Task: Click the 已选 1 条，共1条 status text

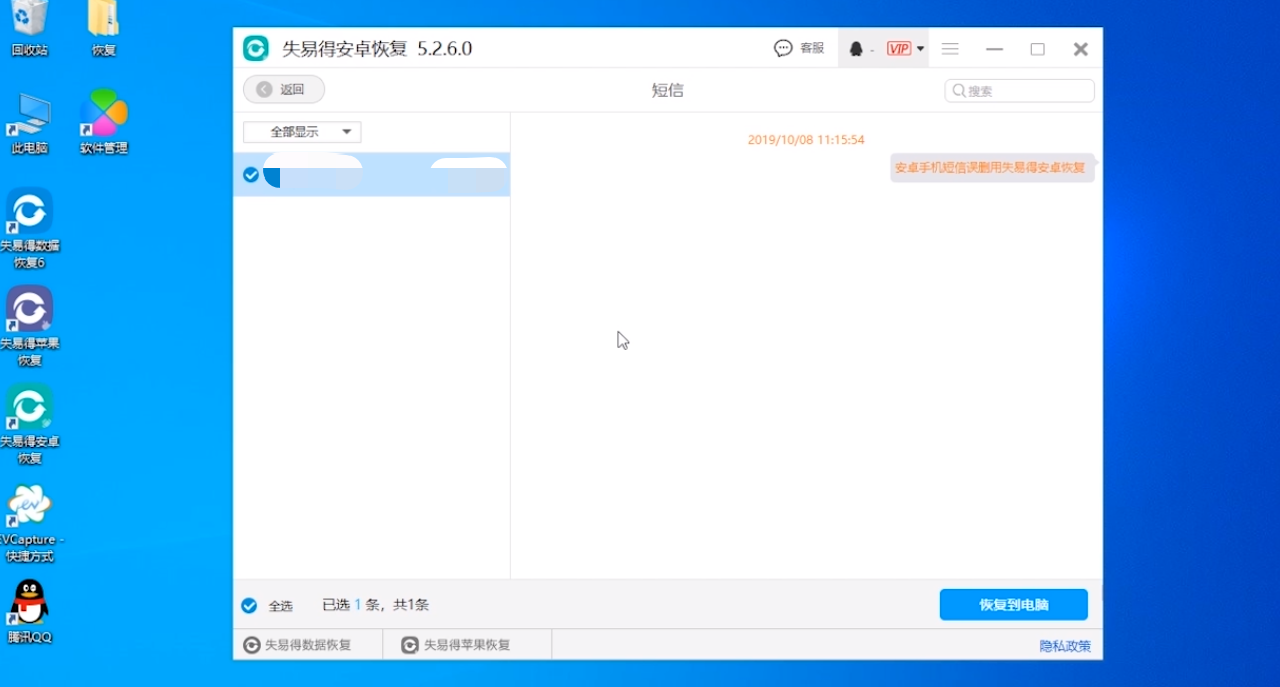Action: [375, 605]
